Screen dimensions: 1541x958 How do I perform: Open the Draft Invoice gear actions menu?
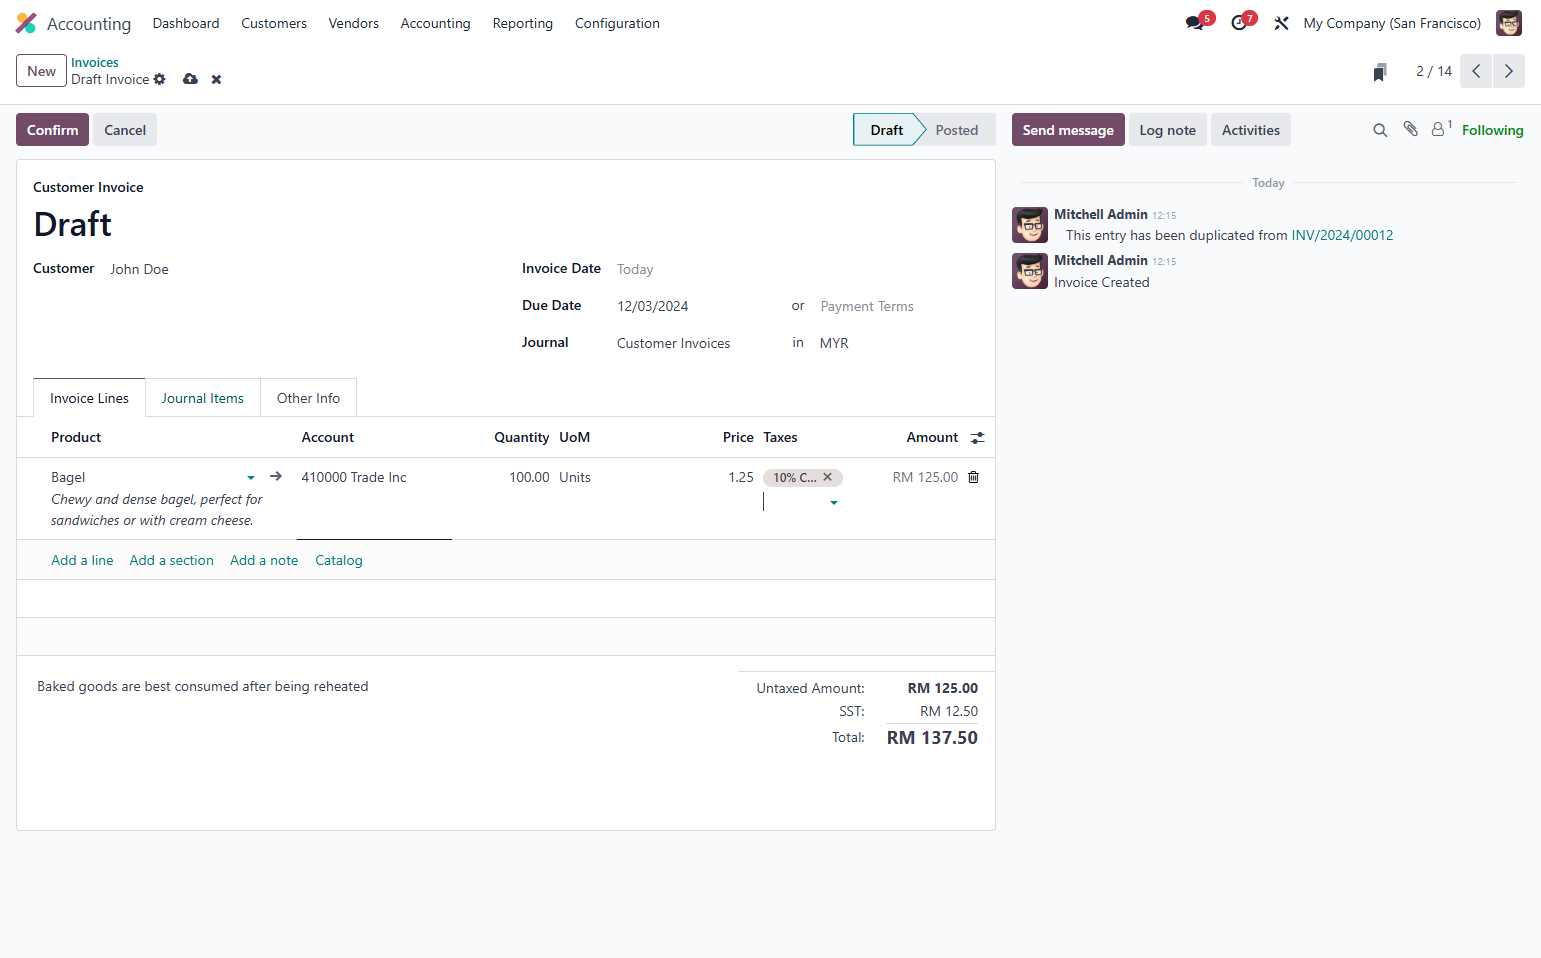click(x=159, y=79)
